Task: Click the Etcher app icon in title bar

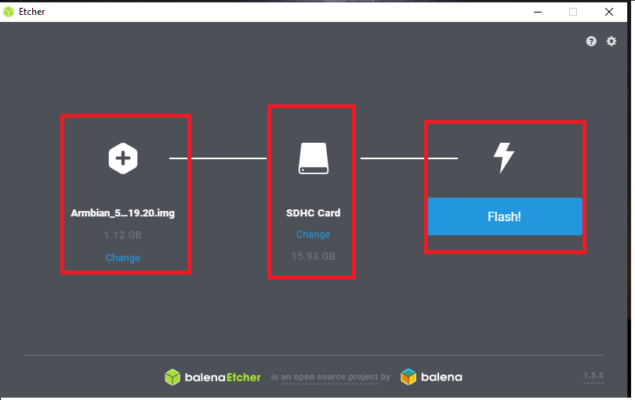Action: click(10, 11)
